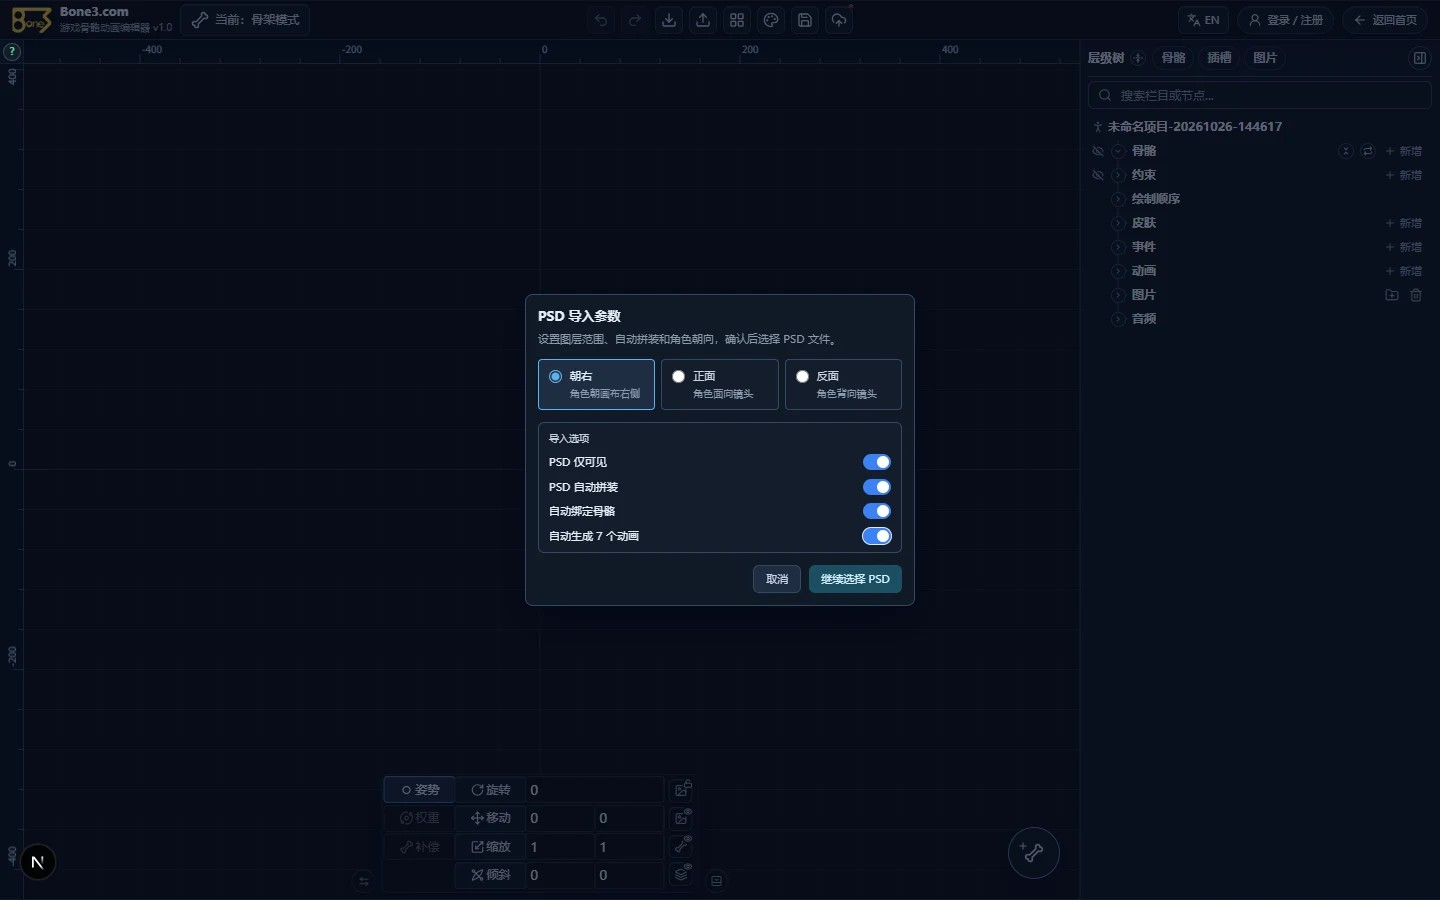Viewport: 1440px width, 900px height.
Task: Toggle the PSD 自动拼装 switch
Action: point(877,487)
